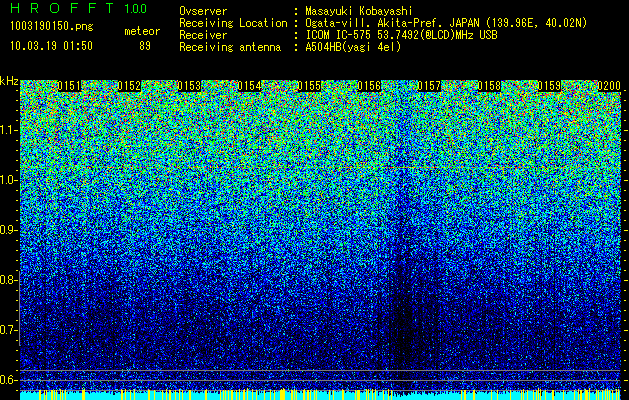Click the 1.0 frequency axis label
The width and height of the screenshot is (629, 400).
pyautogui.click(x=9, y=180)
